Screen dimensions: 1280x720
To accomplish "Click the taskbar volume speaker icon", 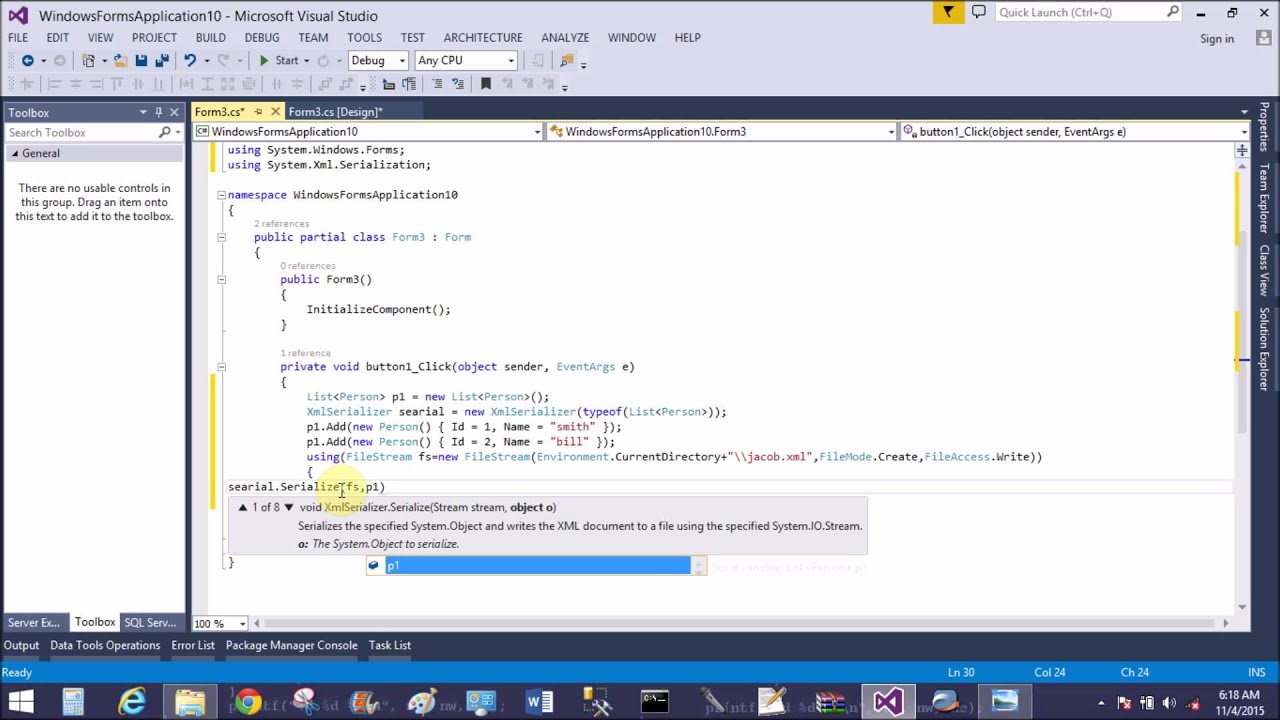I will 1169,703.
